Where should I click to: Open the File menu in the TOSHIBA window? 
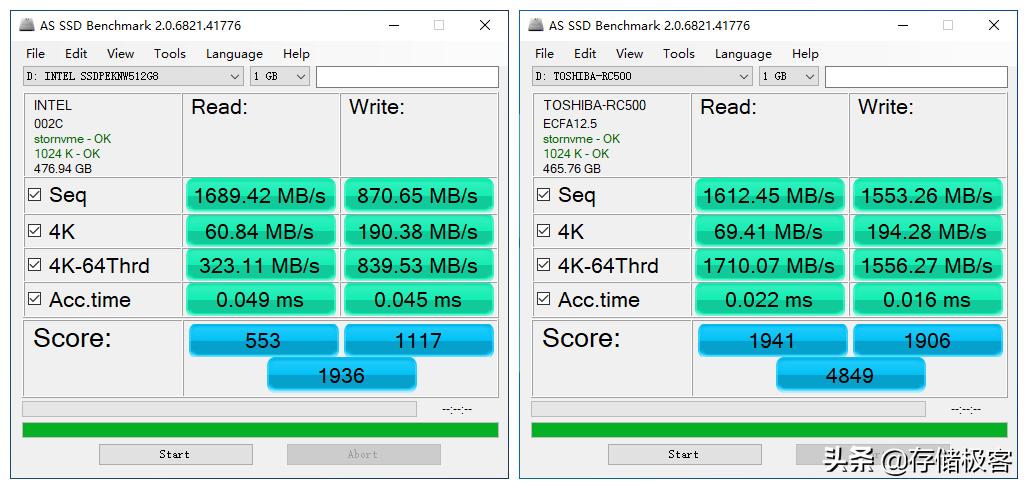pos(544,54)
